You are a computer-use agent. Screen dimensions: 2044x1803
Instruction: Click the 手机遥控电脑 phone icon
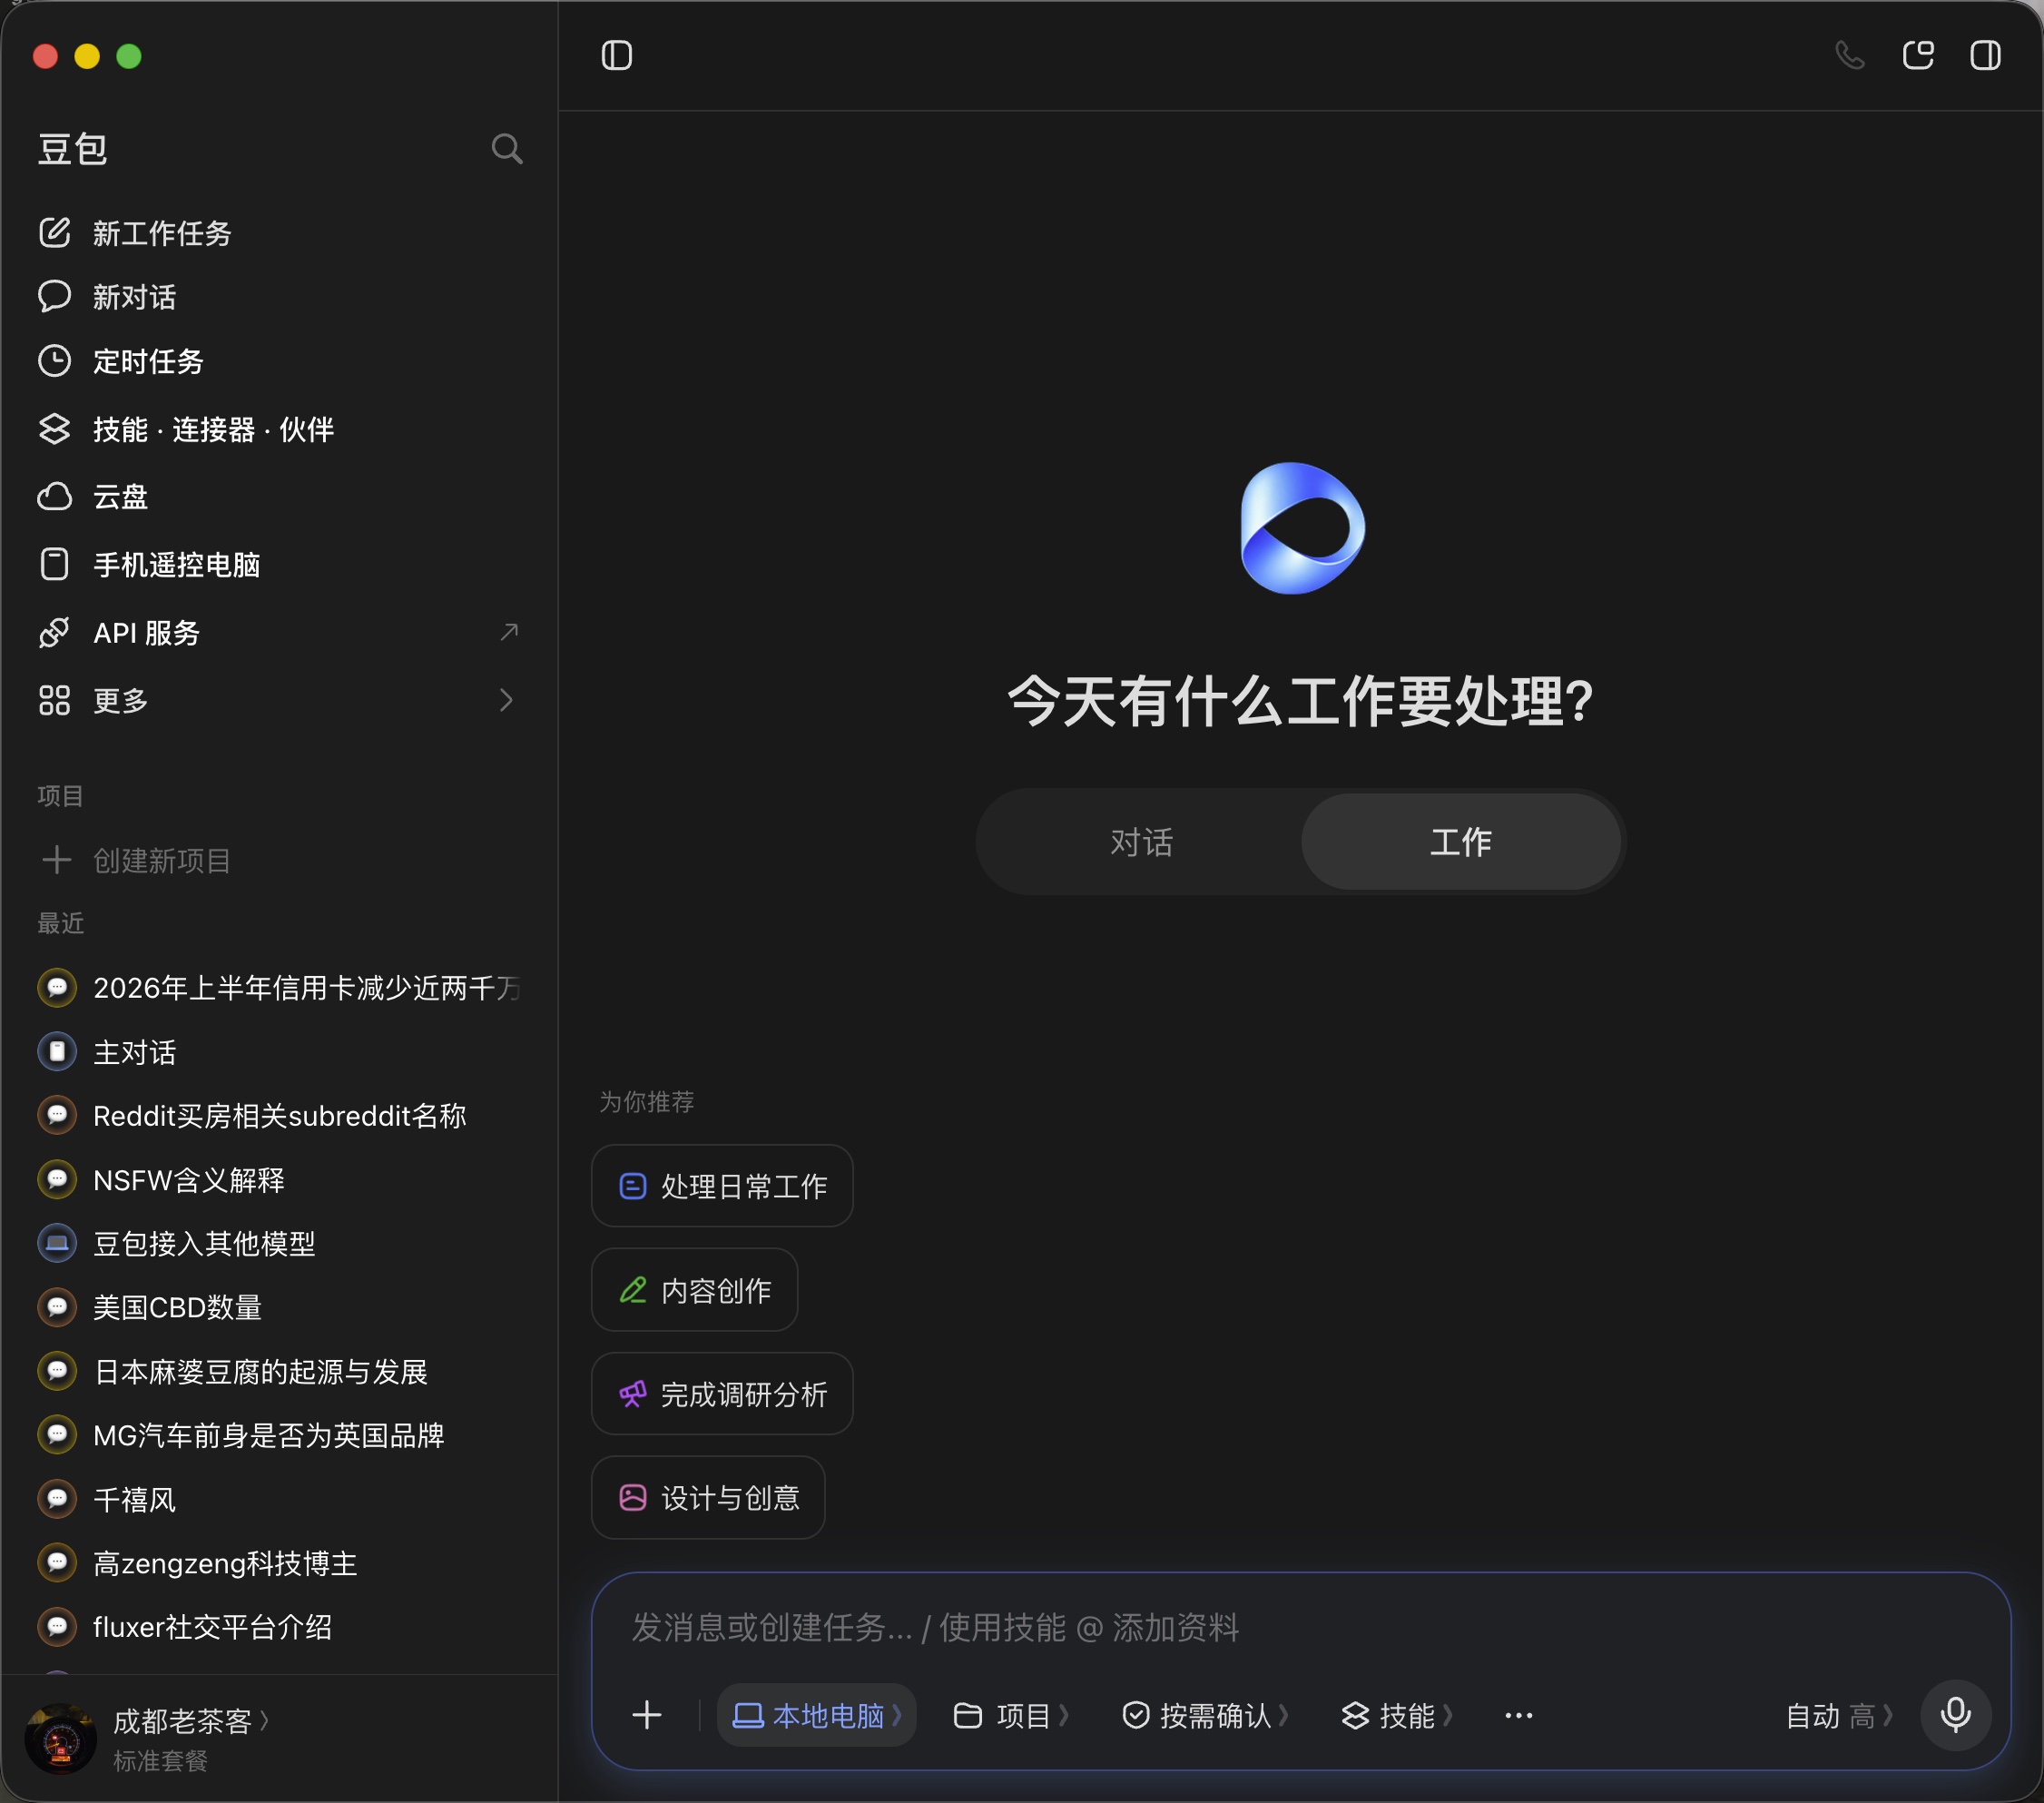tap(55, 564)
